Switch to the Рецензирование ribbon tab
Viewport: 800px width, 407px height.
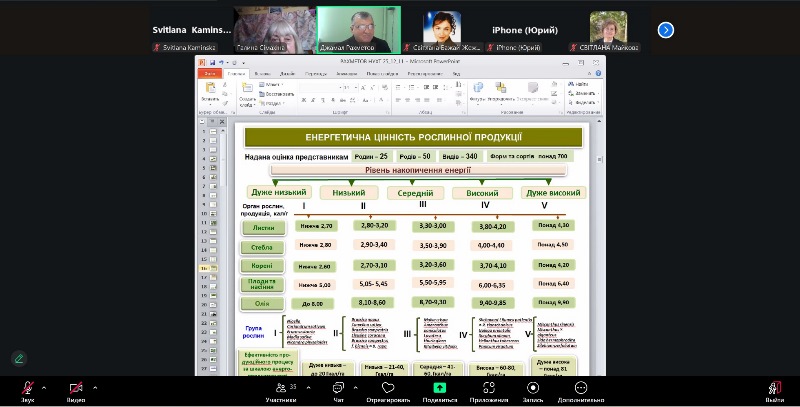(426, 73)
